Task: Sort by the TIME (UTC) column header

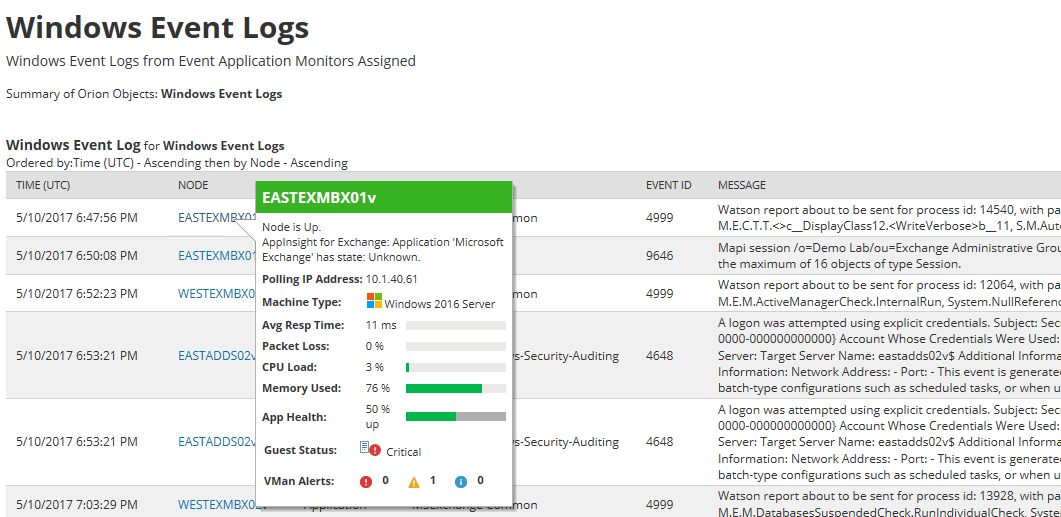Action: (x=43, y=185)
